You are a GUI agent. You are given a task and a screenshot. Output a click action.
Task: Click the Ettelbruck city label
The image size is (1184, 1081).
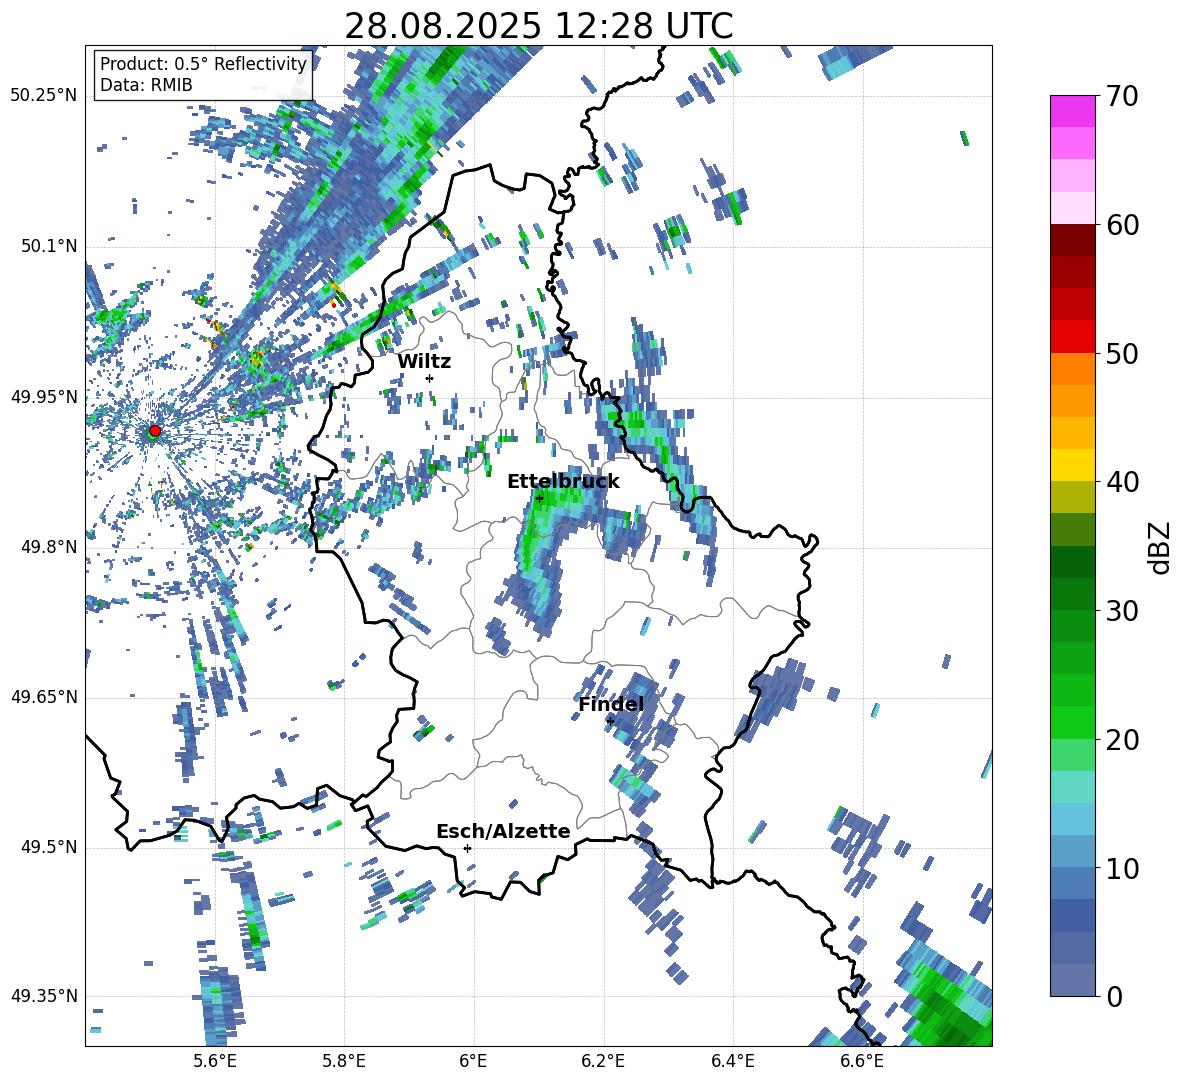pos(563,482)
